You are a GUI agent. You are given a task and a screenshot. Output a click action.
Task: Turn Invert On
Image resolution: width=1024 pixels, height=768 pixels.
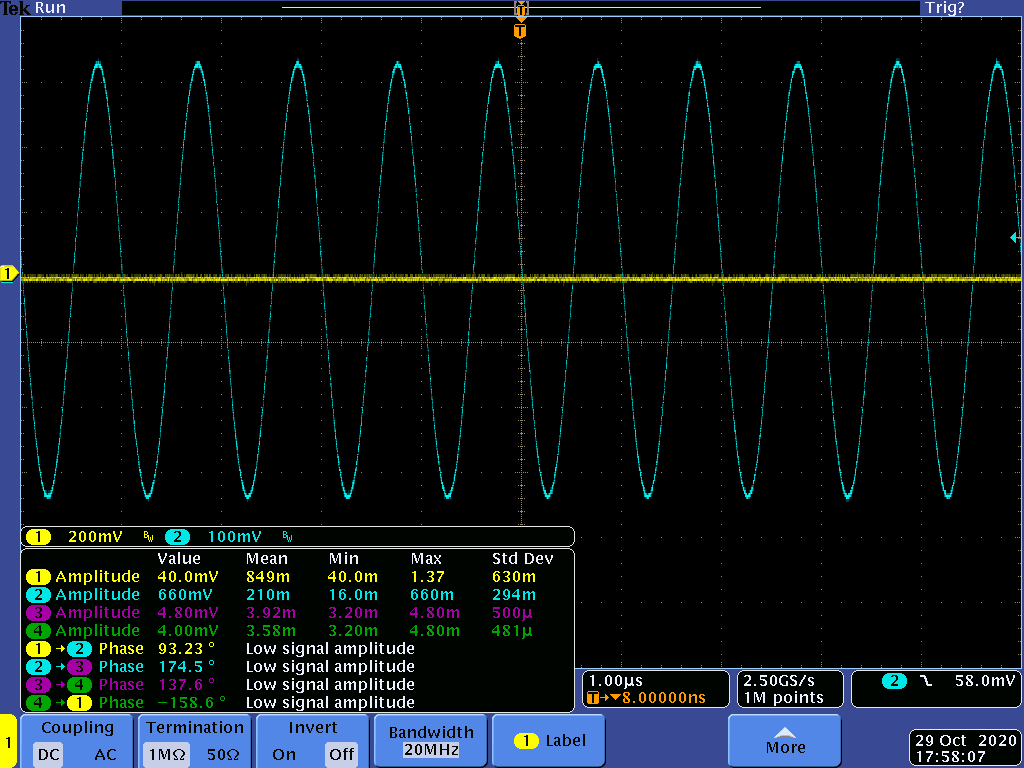284,755
